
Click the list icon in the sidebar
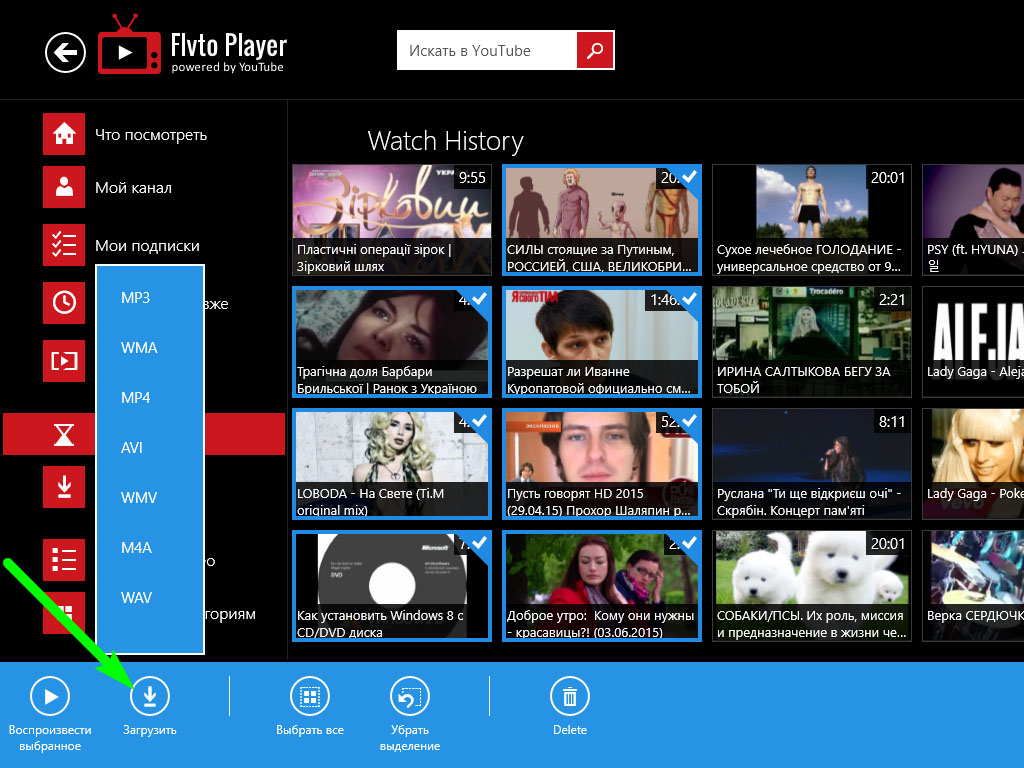[x=64, y=560]
